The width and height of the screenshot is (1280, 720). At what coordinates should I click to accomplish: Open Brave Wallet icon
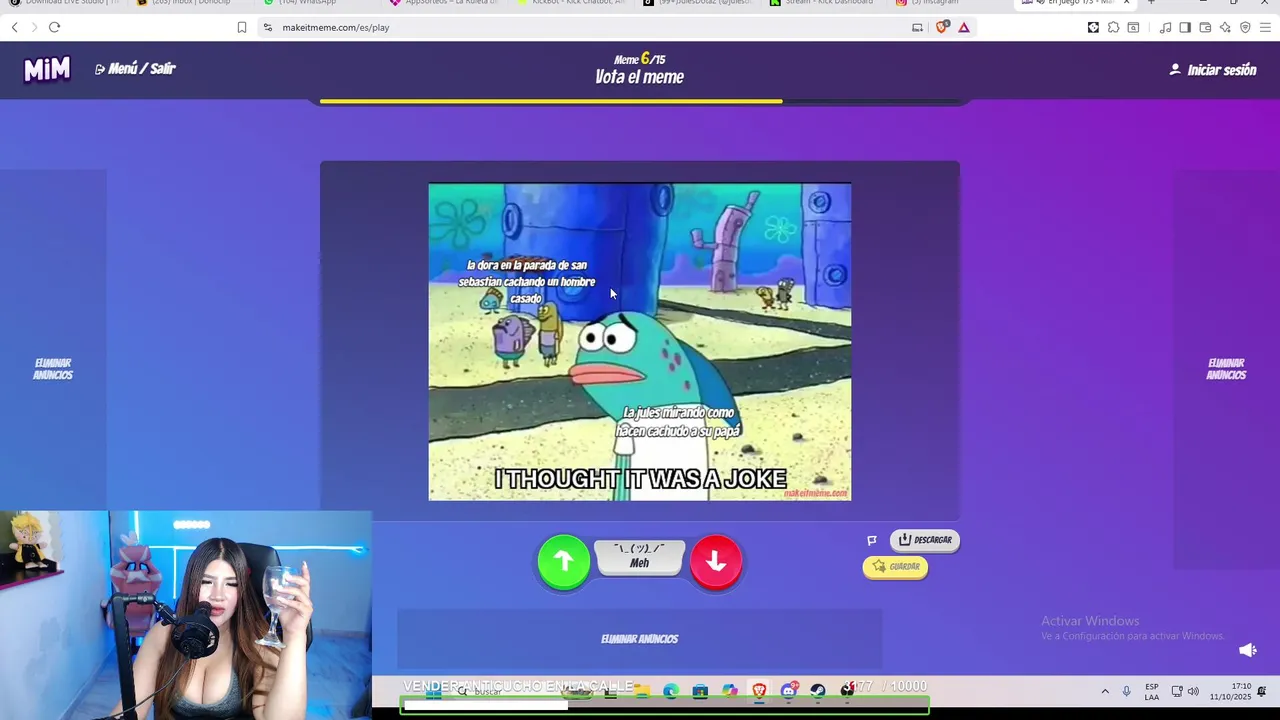coord(1205,27)
